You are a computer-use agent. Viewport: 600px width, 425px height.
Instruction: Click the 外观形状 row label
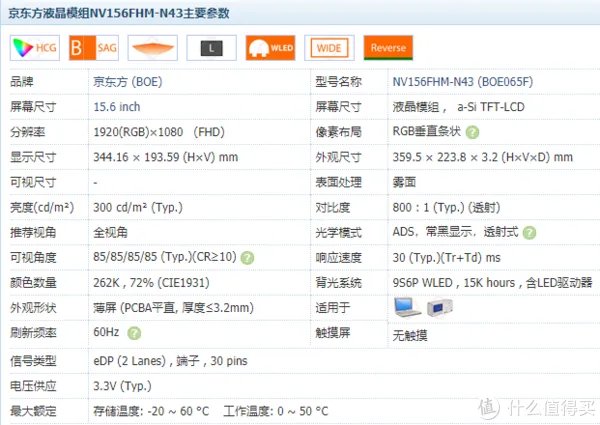pos(33,308)
